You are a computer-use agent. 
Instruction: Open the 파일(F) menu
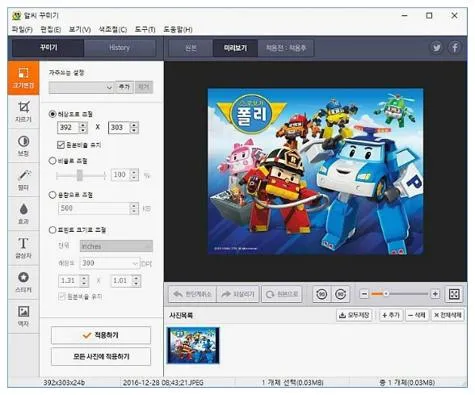(x=22, y=30)
